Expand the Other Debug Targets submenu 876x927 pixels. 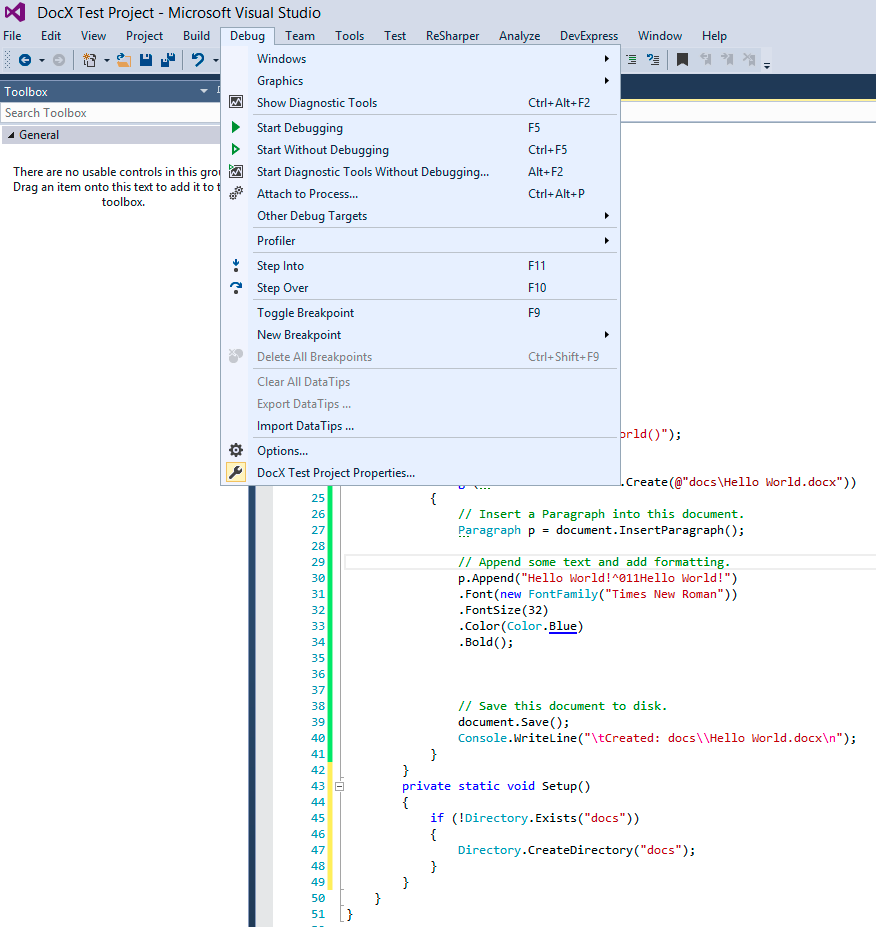[x=607, y=215]
